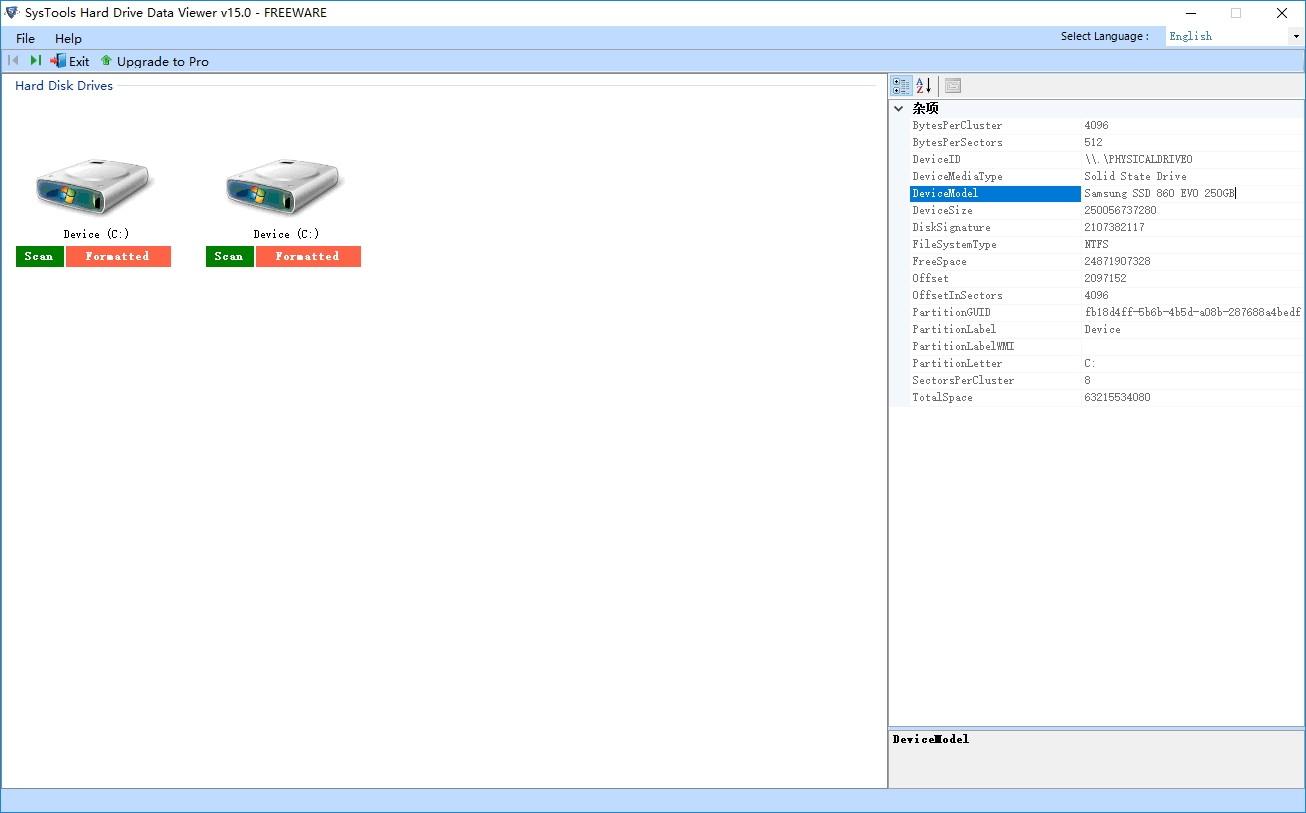Click the fb18d4ff partition GUID value
This screenshot has height=813, width=1306.
coord(1192,313)
